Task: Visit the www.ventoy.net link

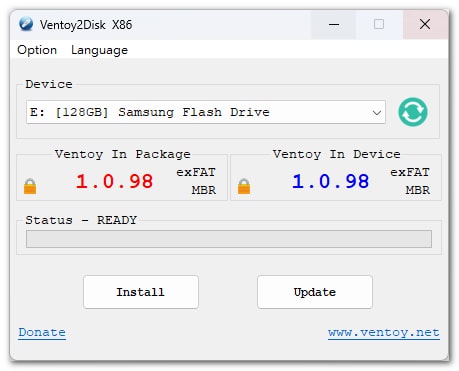Action: [x=384, y=332]
